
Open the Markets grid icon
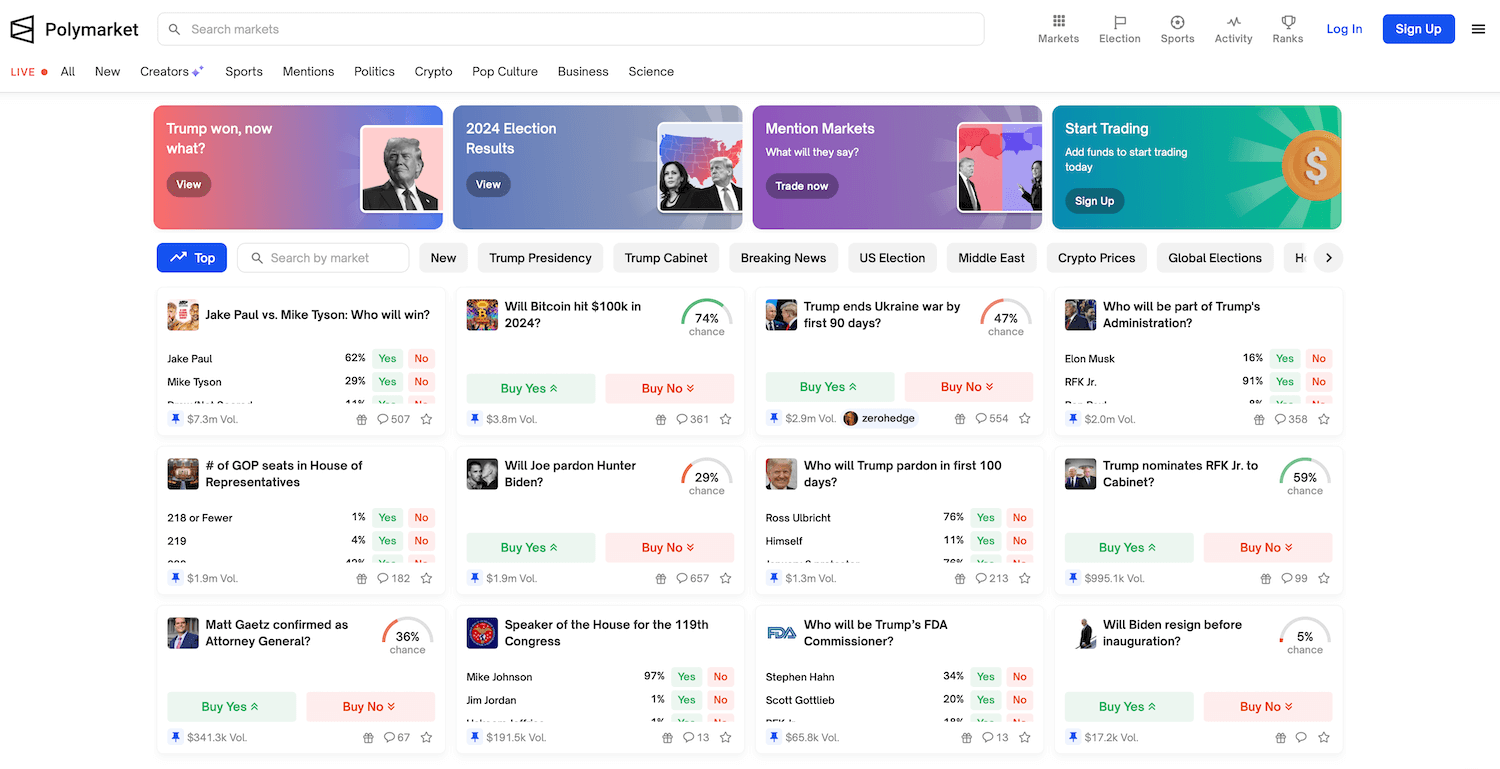pos(1058,29)
